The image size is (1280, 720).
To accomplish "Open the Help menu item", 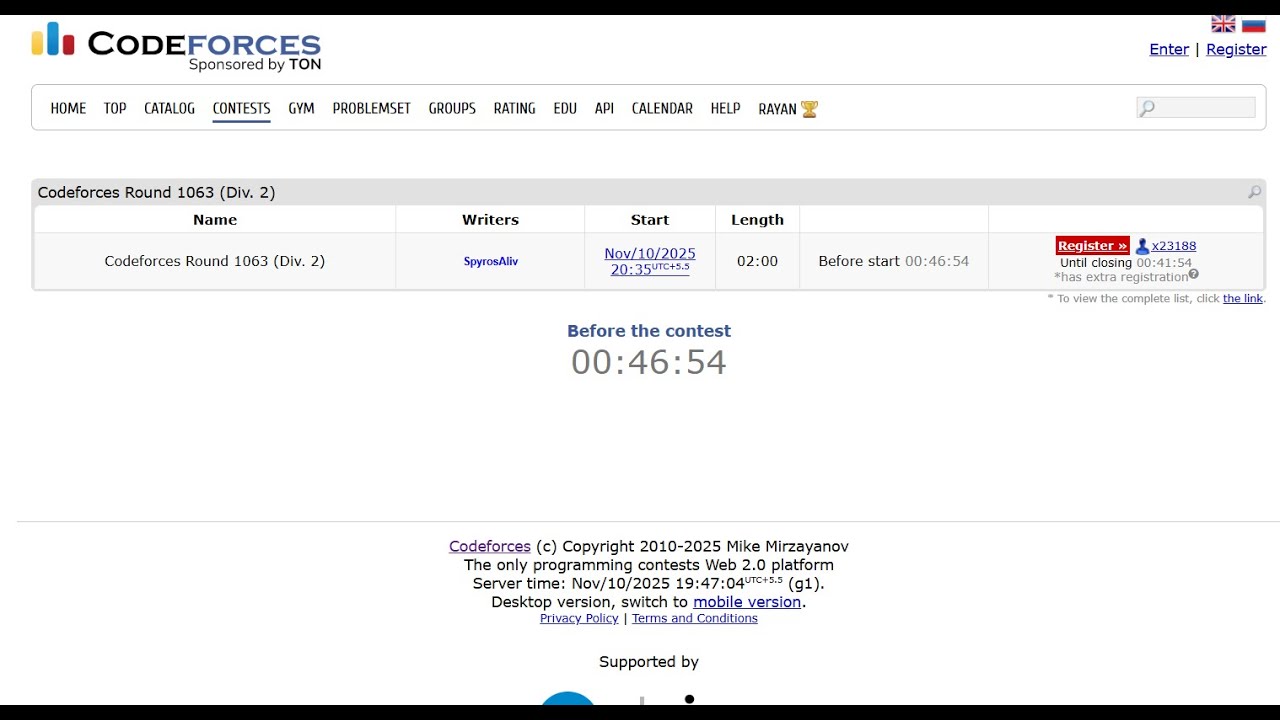I will coord(725,108).
